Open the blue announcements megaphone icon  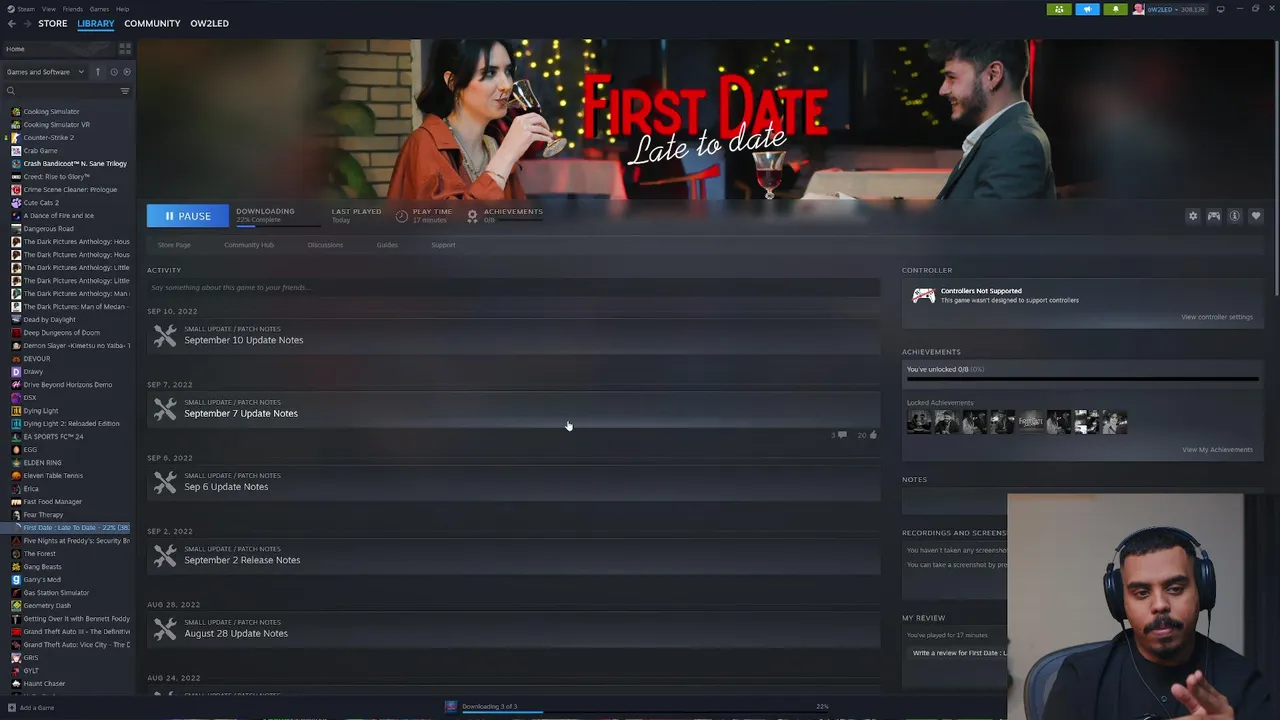point(1087,9)
